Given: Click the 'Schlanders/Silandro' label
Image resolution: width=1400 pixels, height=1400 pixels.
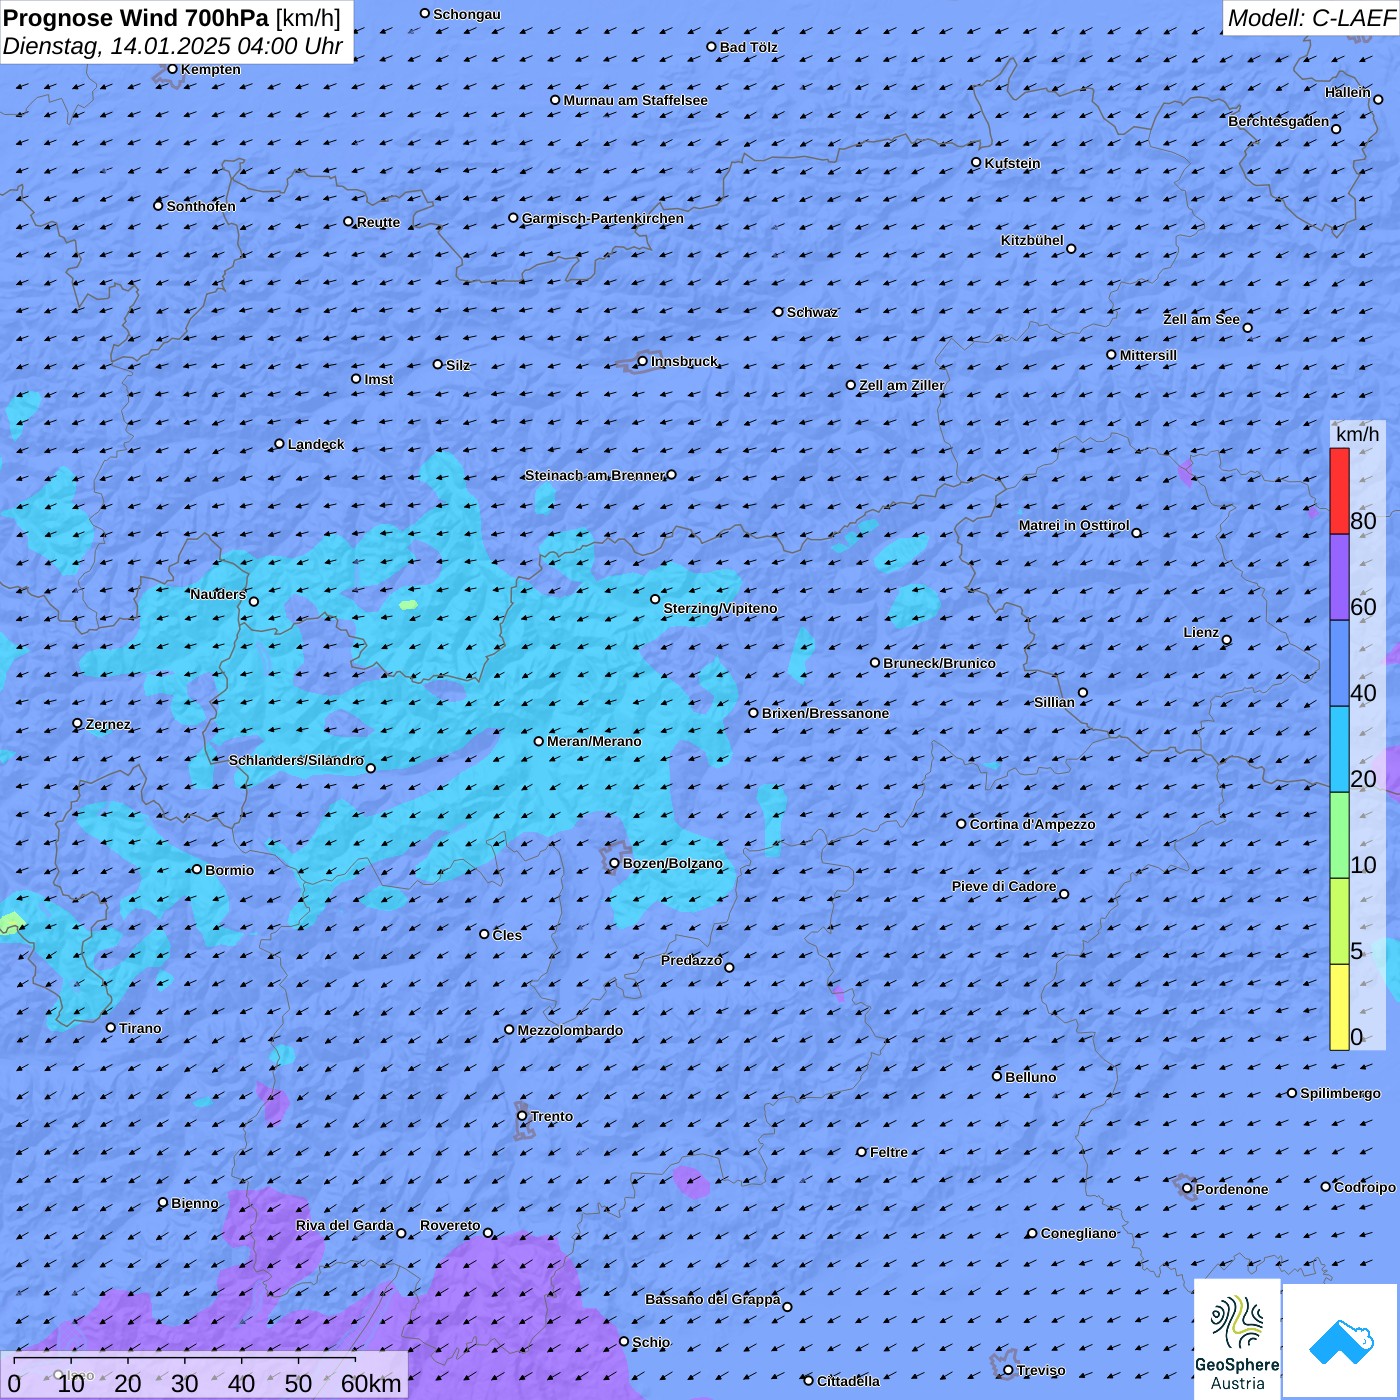Looking at the screenshot, I should [x=297, y=760].
